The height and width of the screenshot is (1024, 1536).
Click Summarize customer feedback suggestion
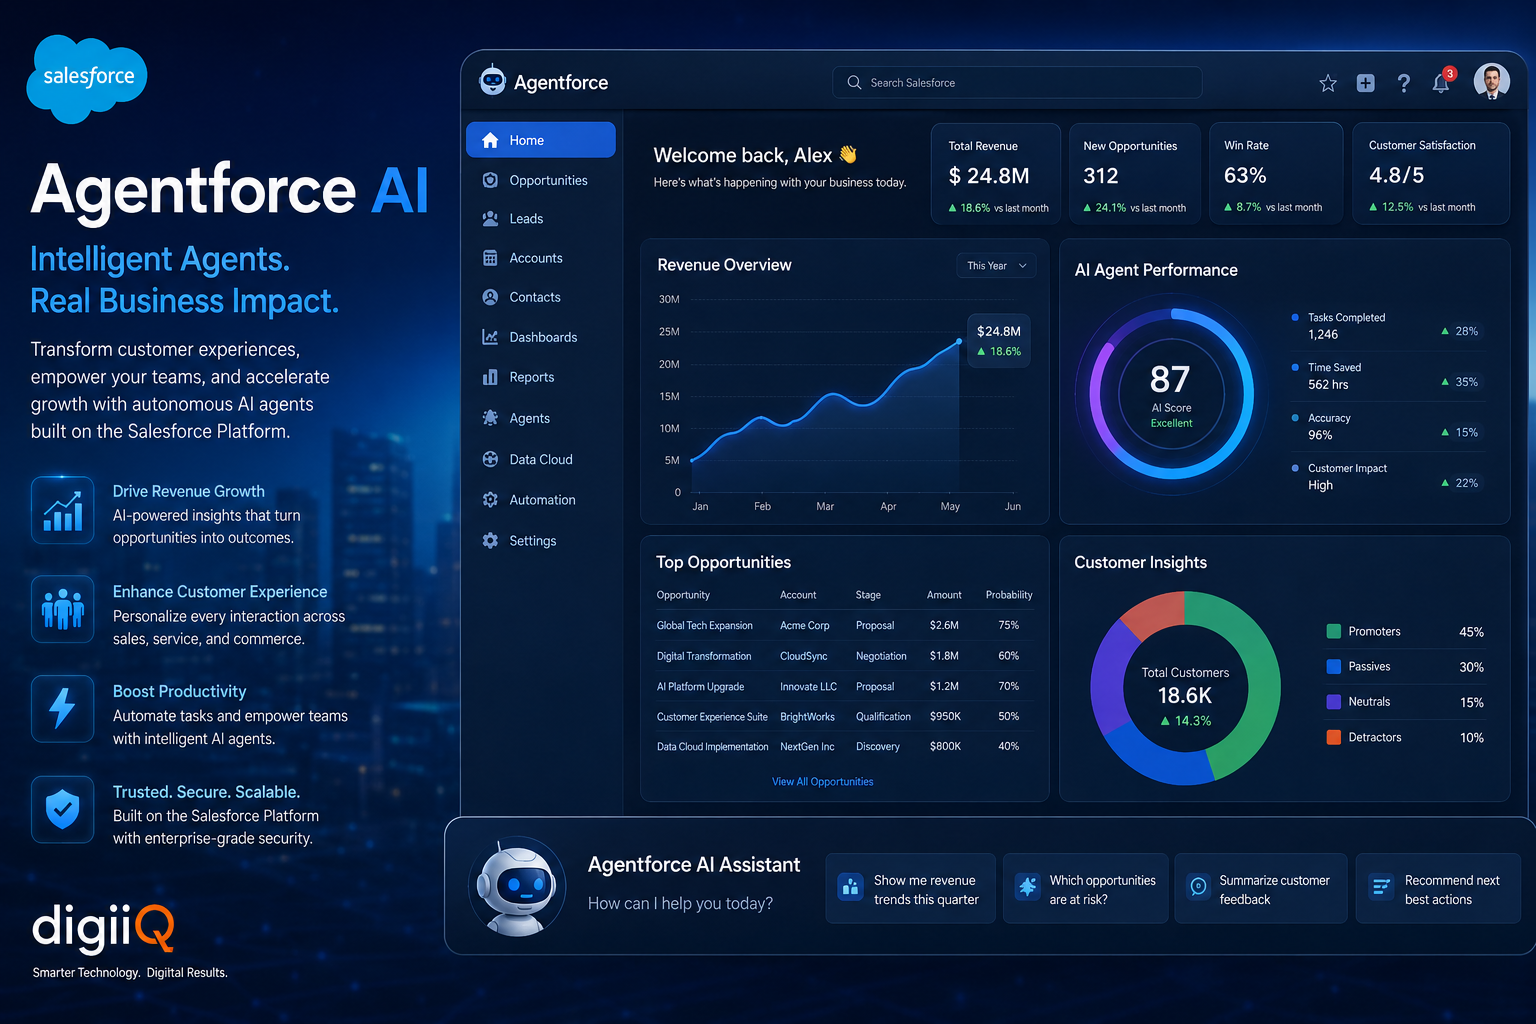tap(1261, 888)
